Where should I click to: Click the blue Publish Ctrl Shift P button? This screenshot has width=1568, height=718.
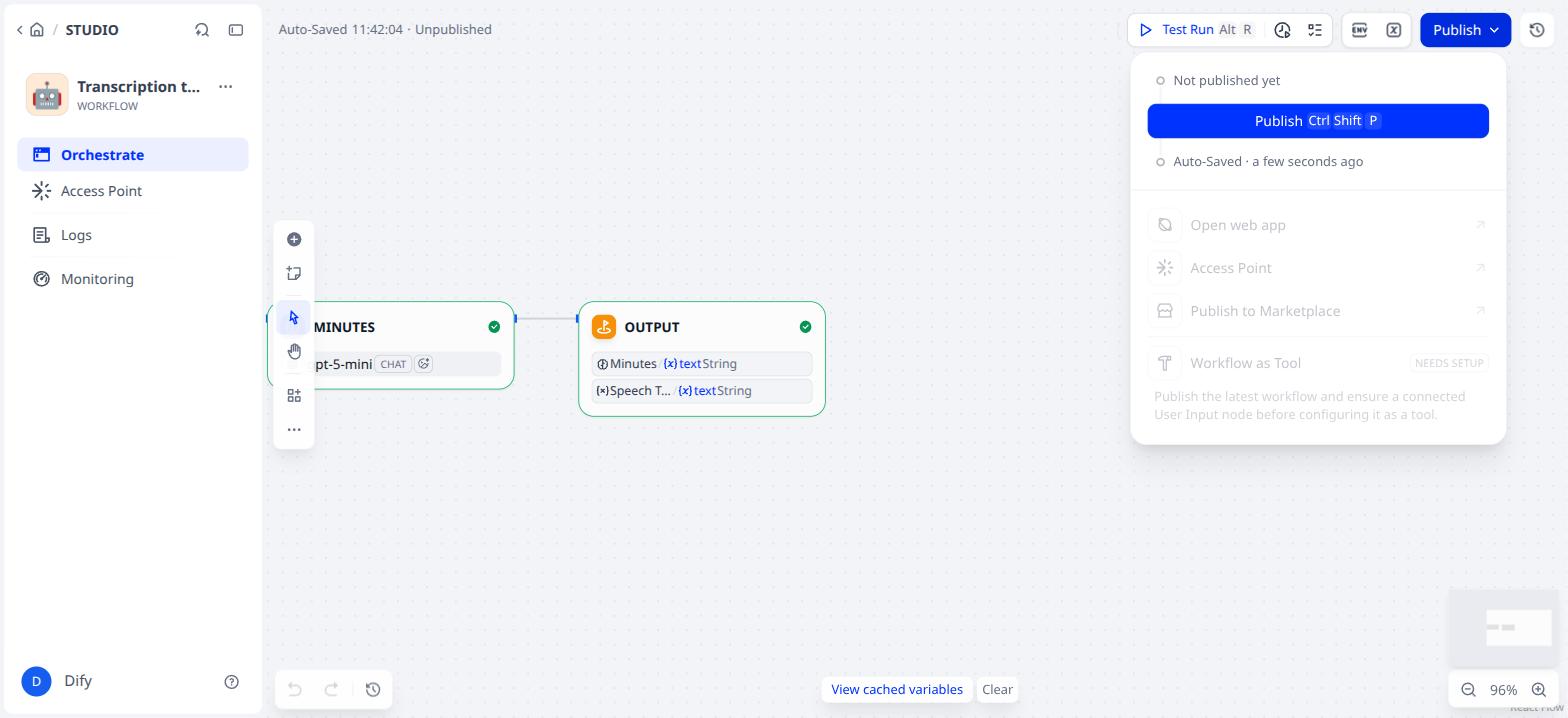click(x=1318, y=121)
